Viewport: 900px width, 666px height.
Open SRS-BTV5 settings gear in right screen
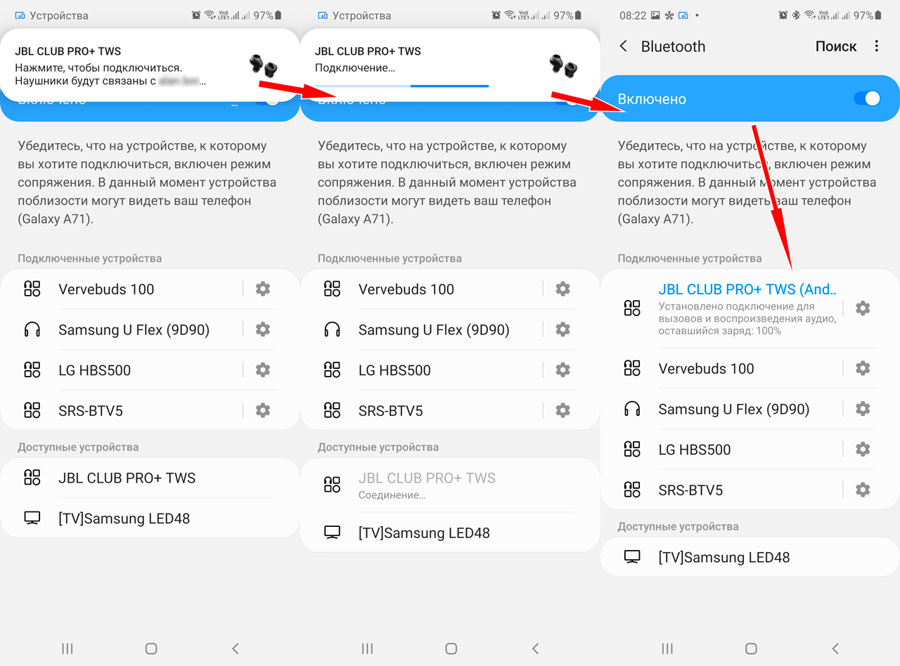863,490
